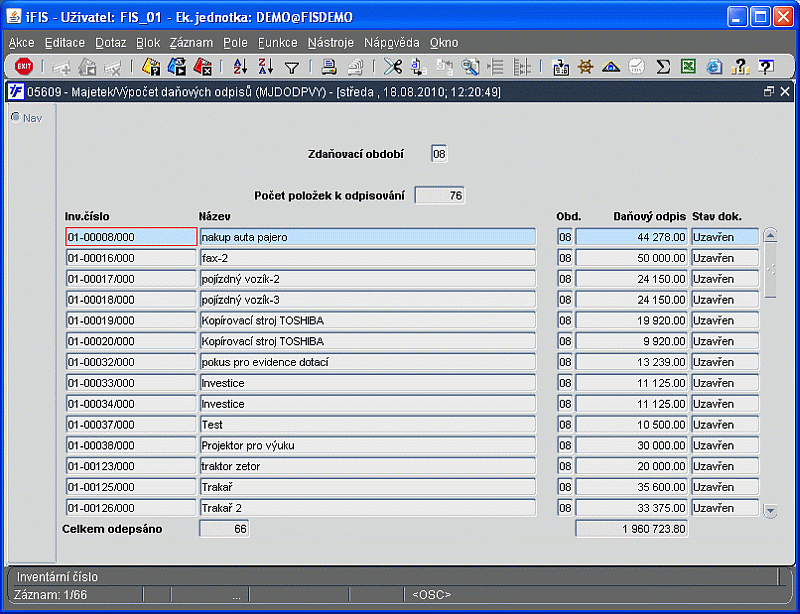
Task: Open the Blok menu
Action: pos(148,42)
